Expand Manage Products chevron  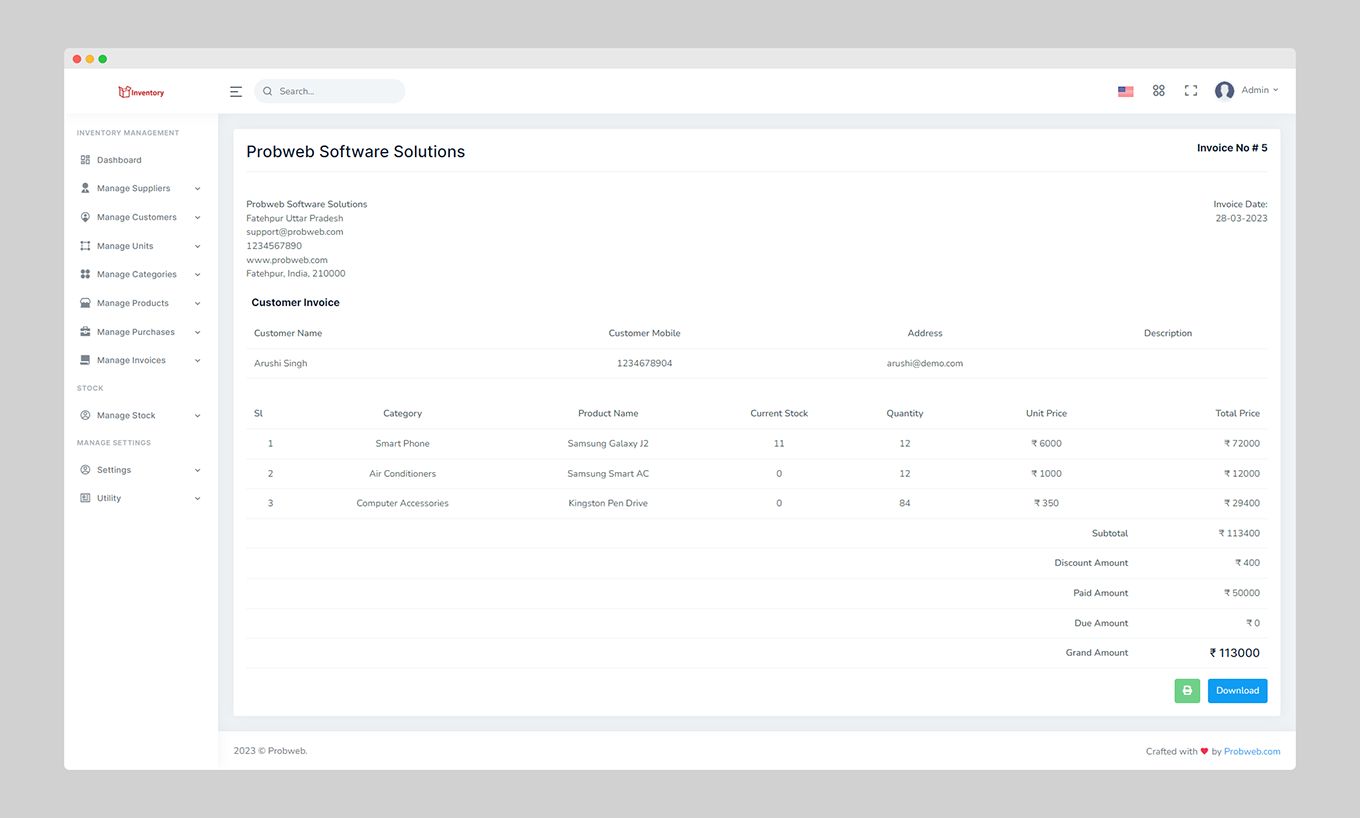pos(197,303)
